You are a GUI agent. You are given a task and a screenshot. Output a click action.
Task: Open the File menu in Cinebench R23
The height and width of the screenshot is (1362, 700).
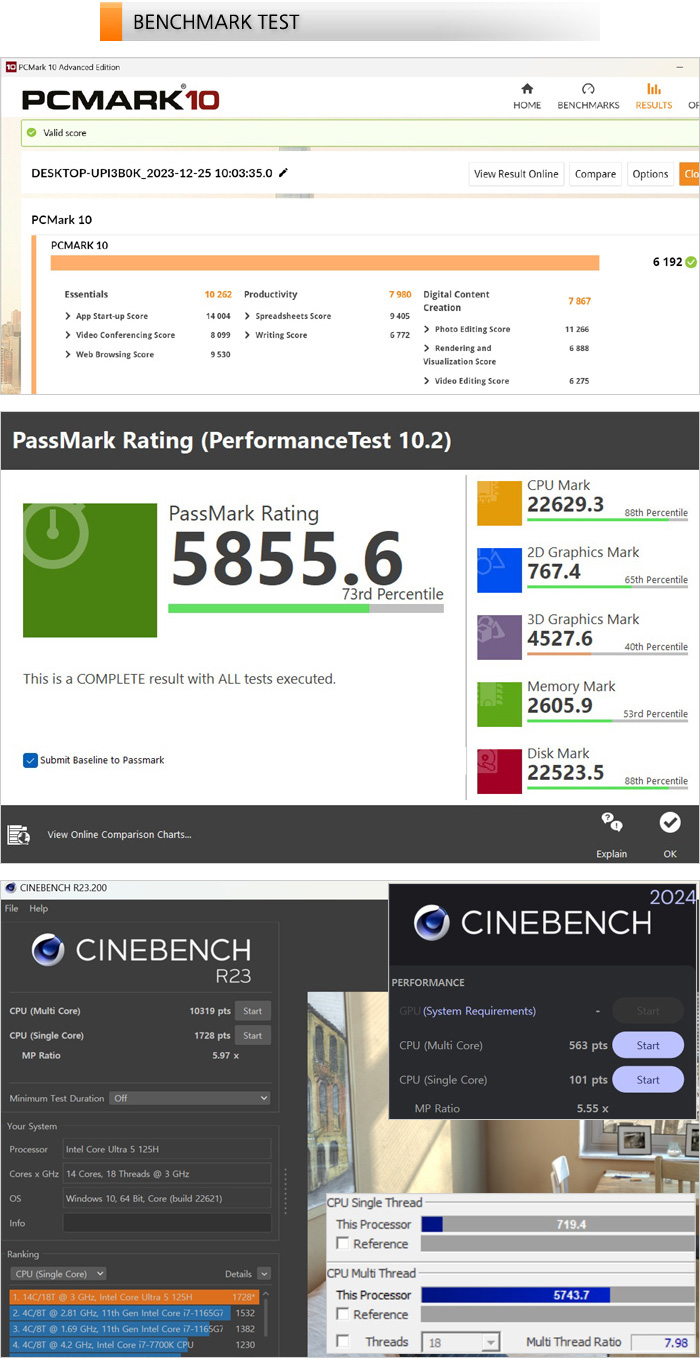12,909
